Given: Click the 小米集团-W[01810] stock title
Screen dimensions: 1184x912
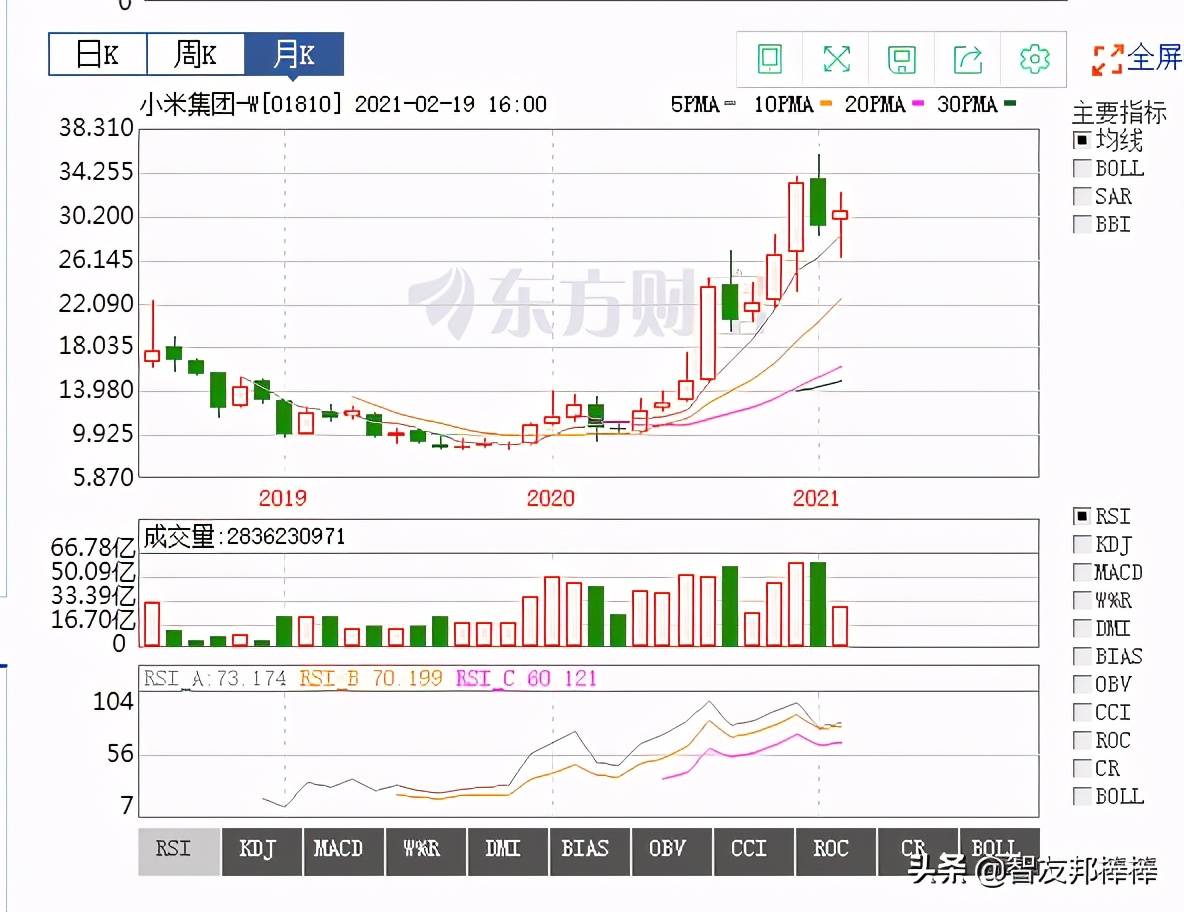Looking at the screenshot, I should pyautogui.click(x=241, y=104).
